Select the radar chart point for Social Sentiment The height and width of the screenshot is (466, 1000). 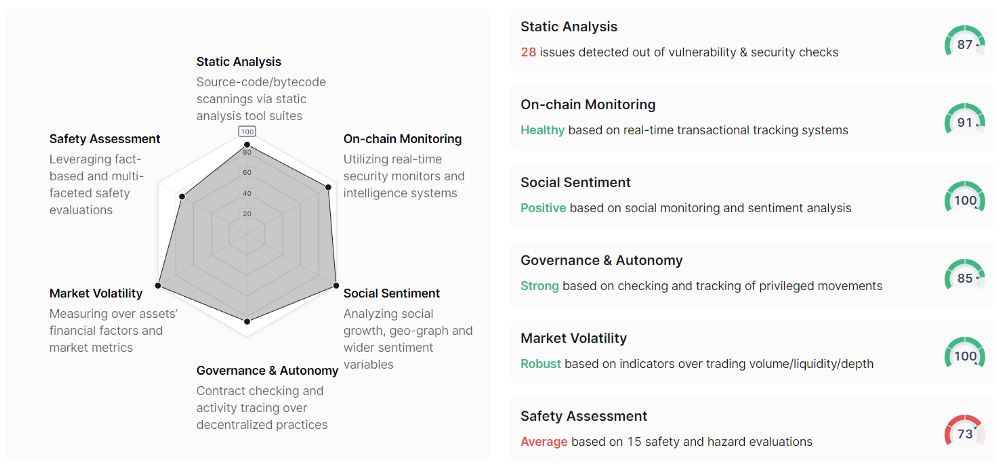tap(336, 287)
